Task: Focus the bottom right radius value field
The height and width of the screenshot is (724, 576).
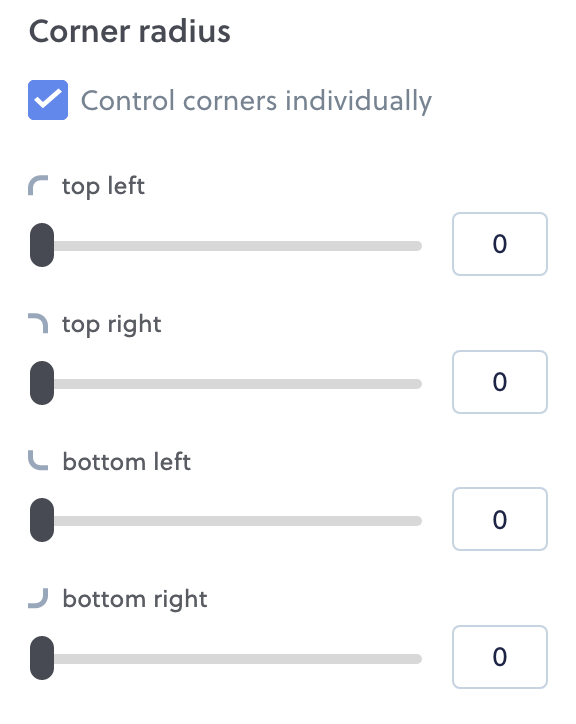Action: (500, 657)
